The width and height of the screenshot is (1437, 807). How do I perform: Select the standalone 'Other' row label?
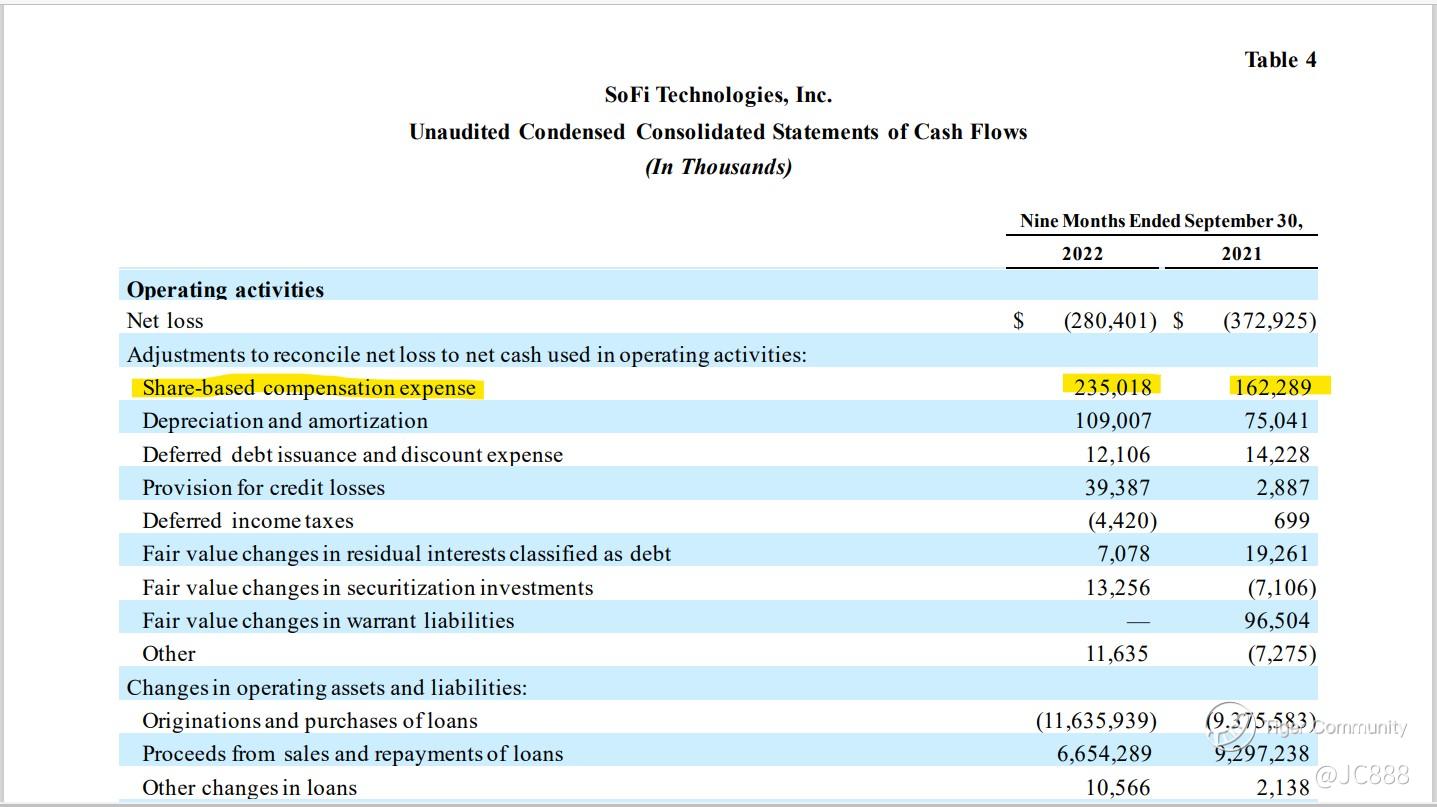click(x=169, y=654)
